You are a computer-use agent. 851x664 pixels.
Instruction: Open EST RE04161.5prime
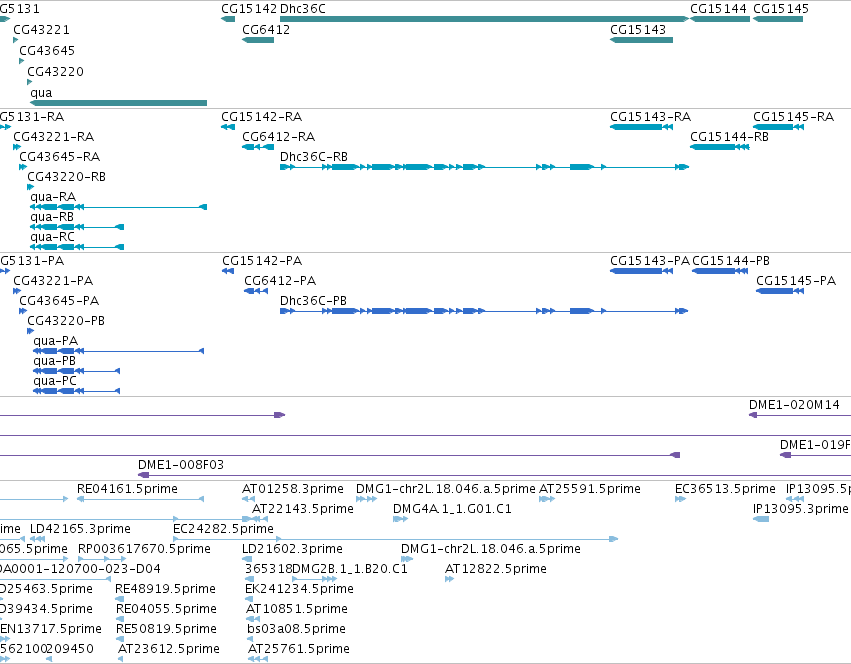point(127,489)
